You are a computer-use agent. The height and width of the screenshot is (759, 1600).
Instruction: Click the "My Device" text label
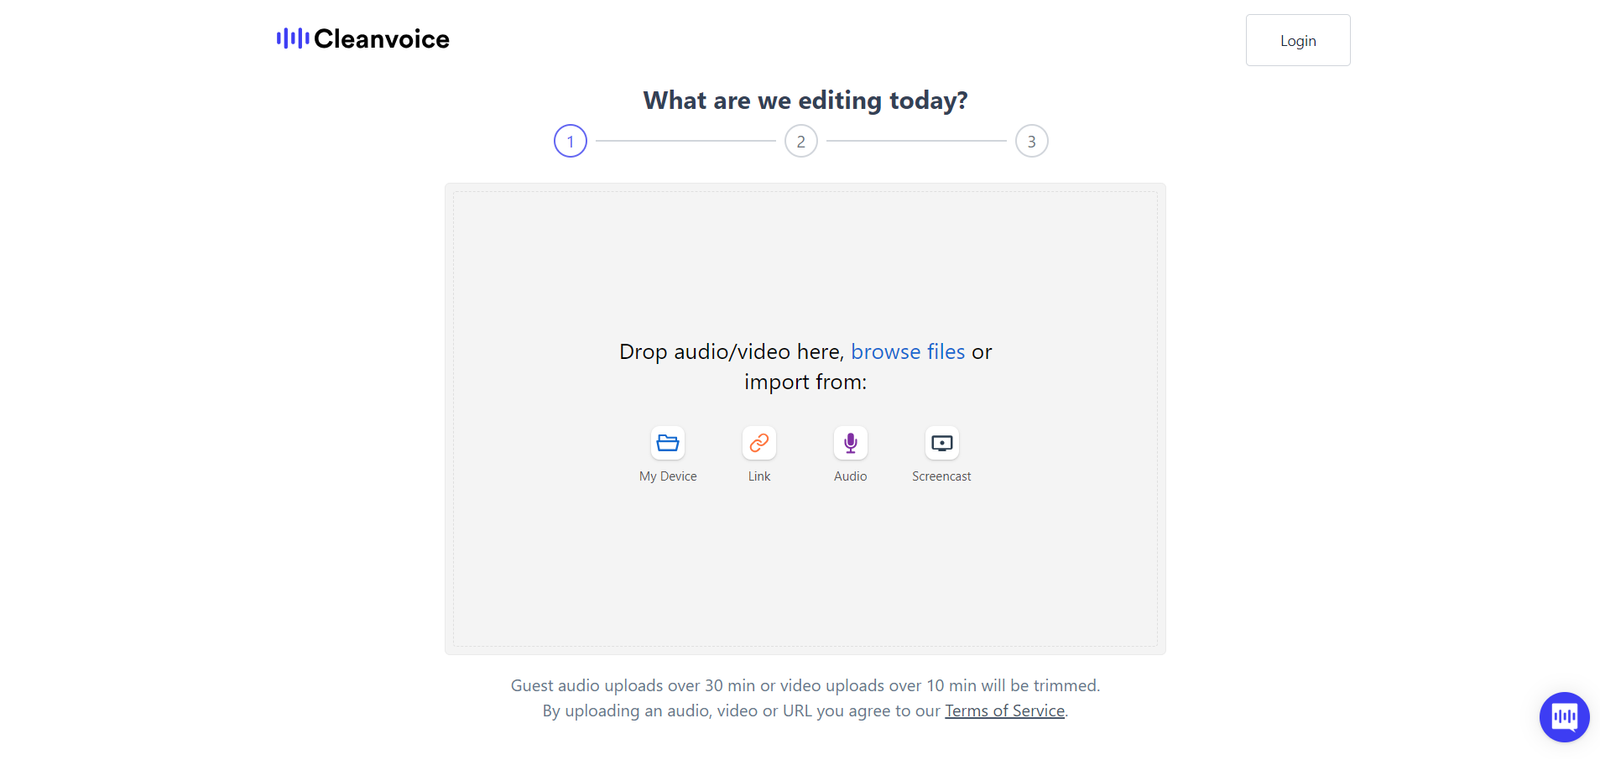[x=668, y=476]
